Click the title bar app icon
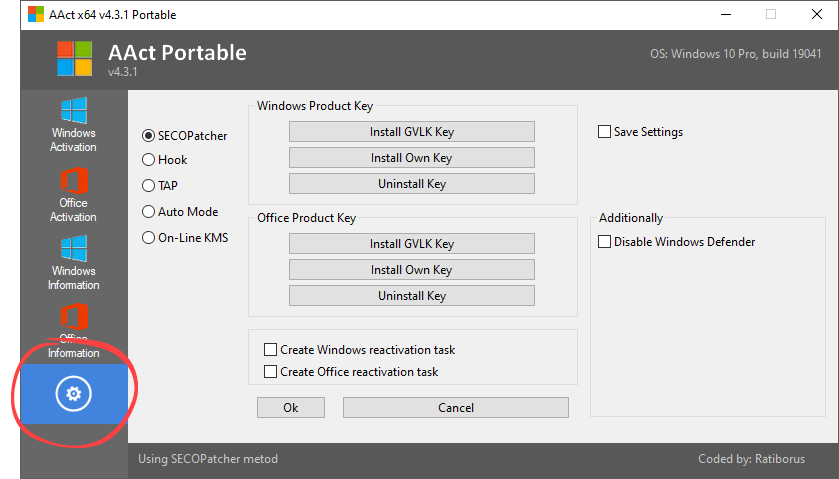This screenshot has width=839, height=479. pos(36,14)
